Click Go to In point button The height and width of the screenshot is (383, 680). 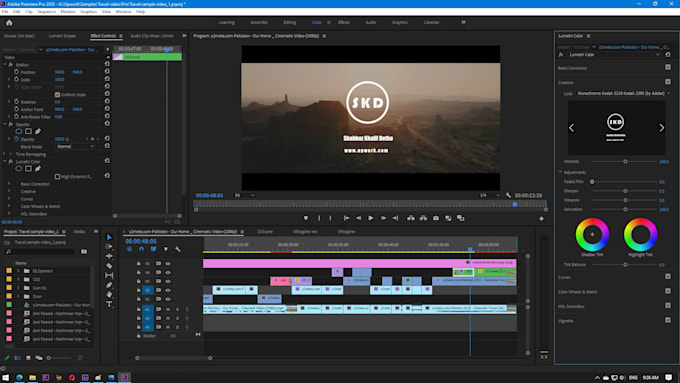pos(346,218)
